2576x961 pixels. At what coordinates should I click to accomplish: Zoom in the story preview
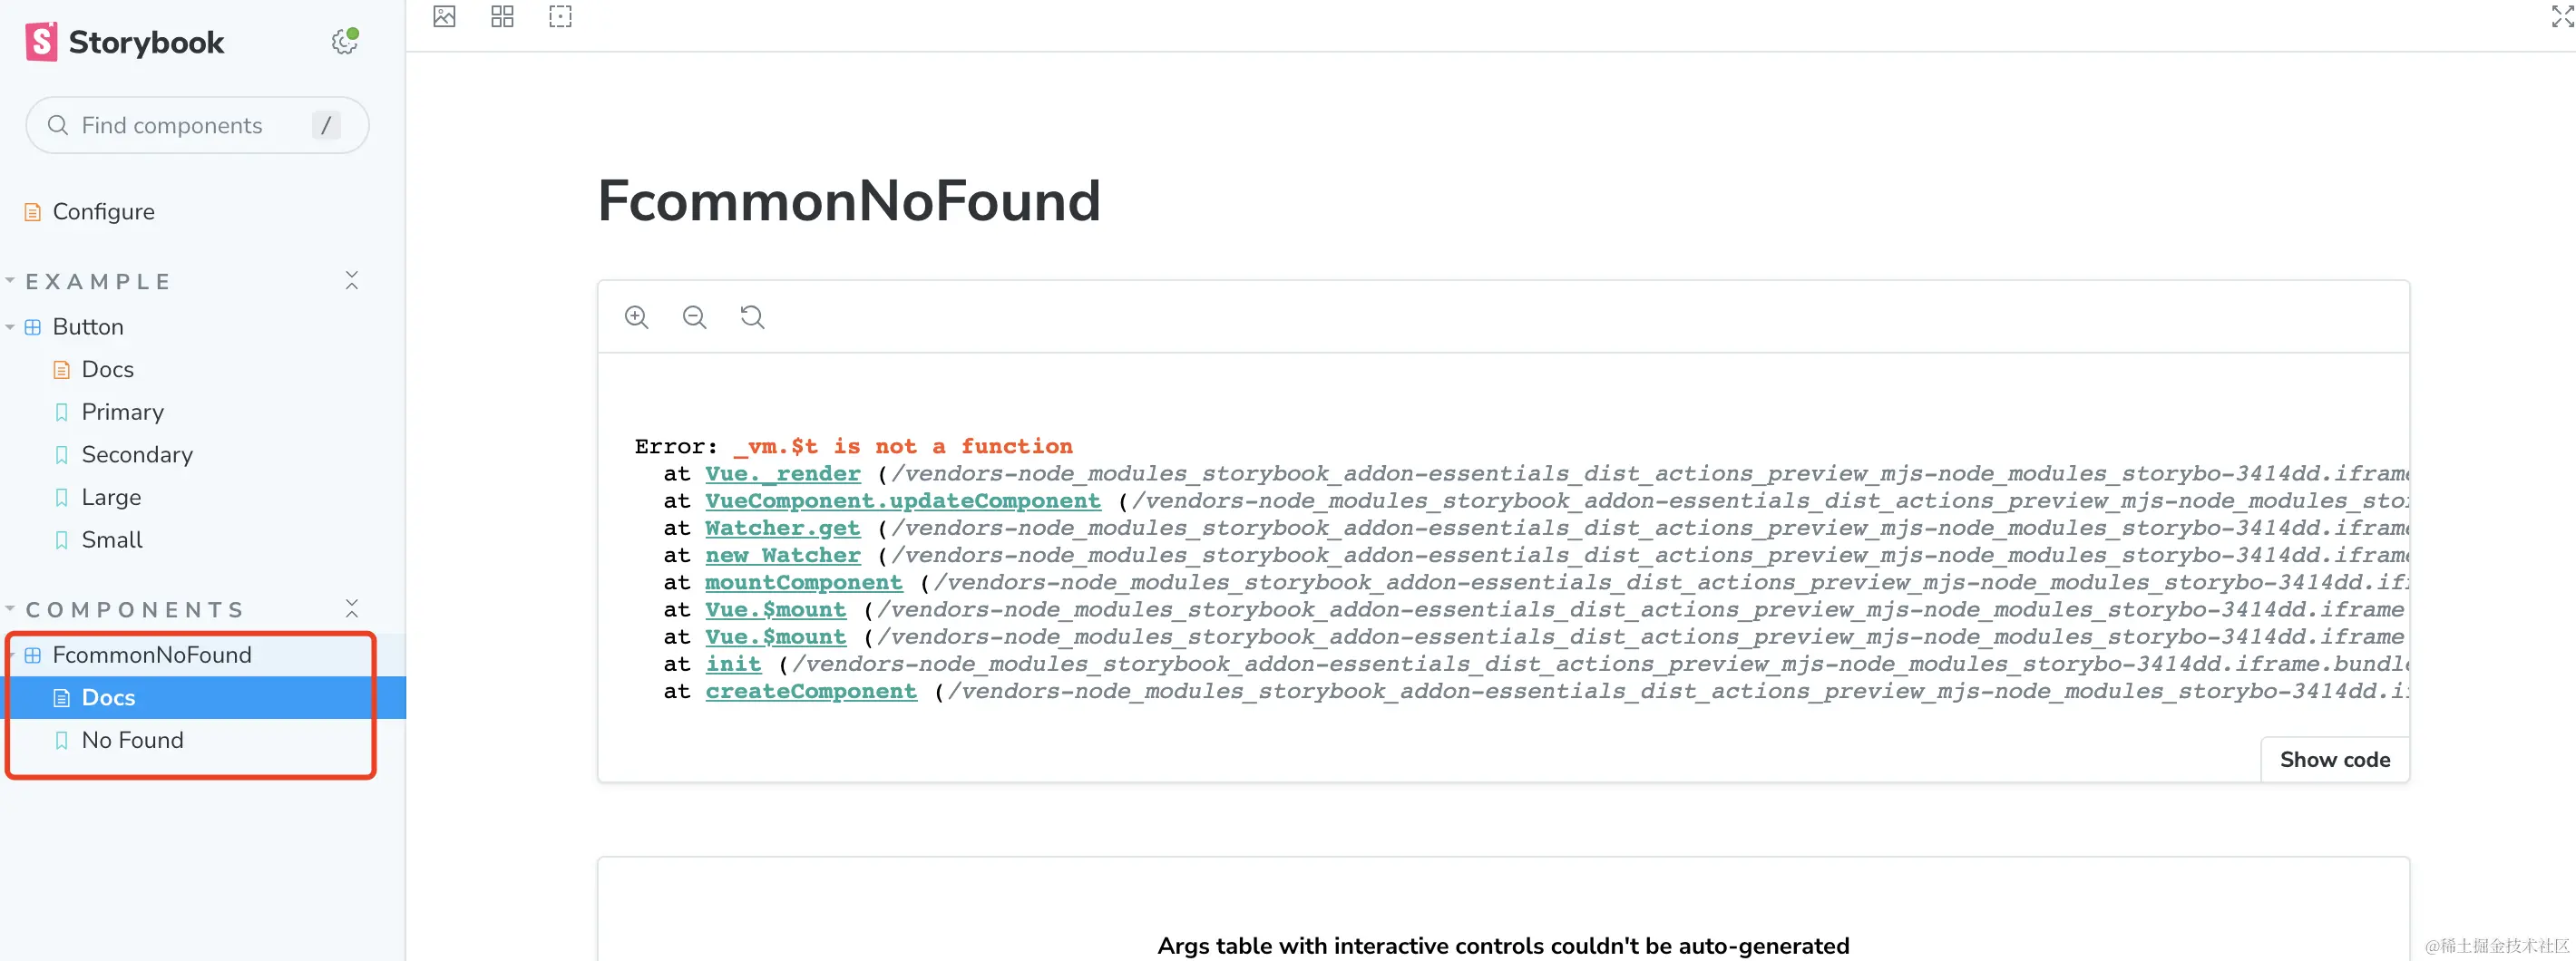point(637,317)
